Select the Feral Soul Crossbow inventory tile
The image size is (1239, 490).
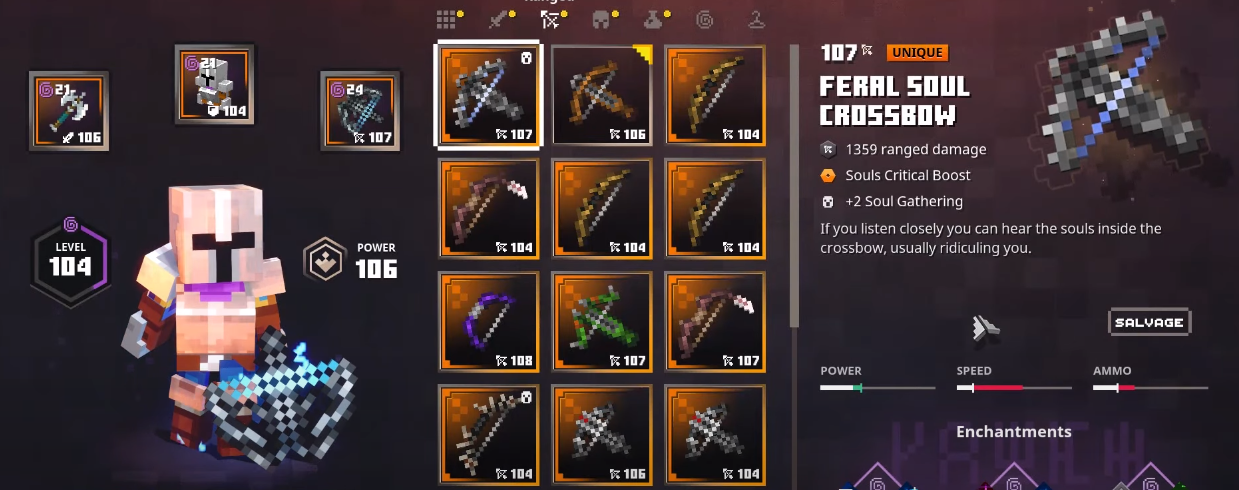pyautogui.click(x=488, y=95)
